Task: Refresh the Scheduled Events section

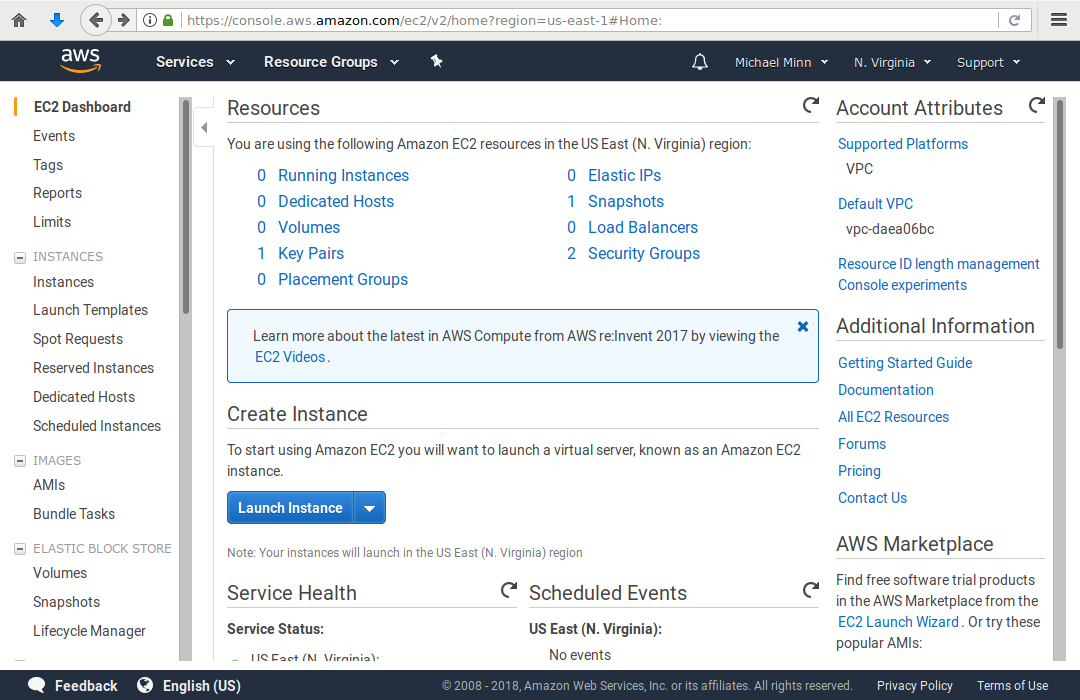Action: tap(811, 590)
